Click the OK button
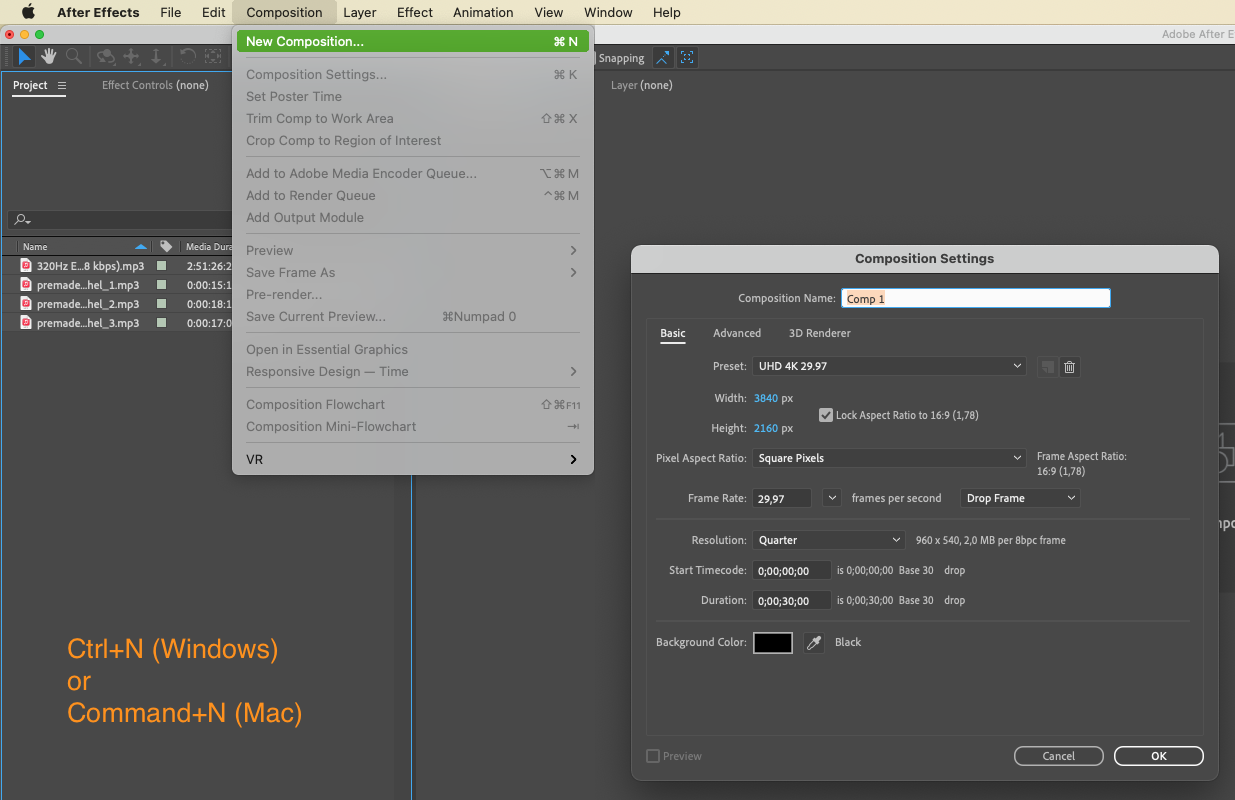Screen dimensions: 1235x800 click(1159, 756)
